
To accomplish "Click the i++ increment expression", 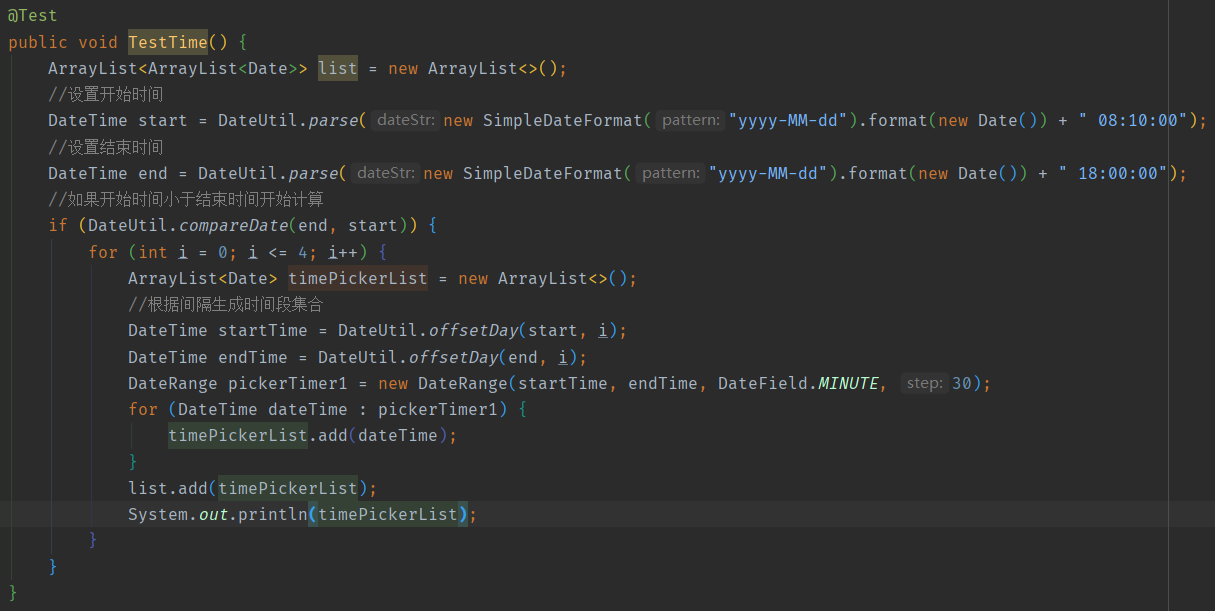I will 343,252.
